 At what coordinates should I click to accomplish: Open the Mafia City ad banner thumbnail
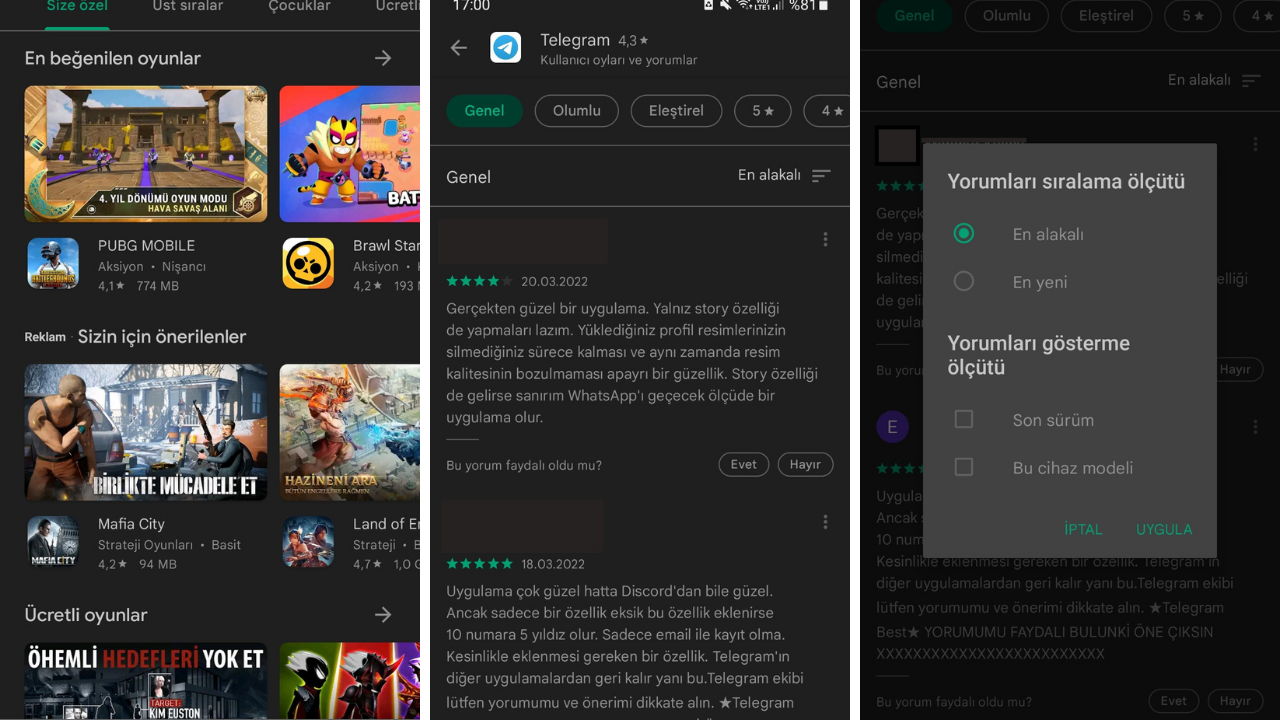[x=146, y=432]
